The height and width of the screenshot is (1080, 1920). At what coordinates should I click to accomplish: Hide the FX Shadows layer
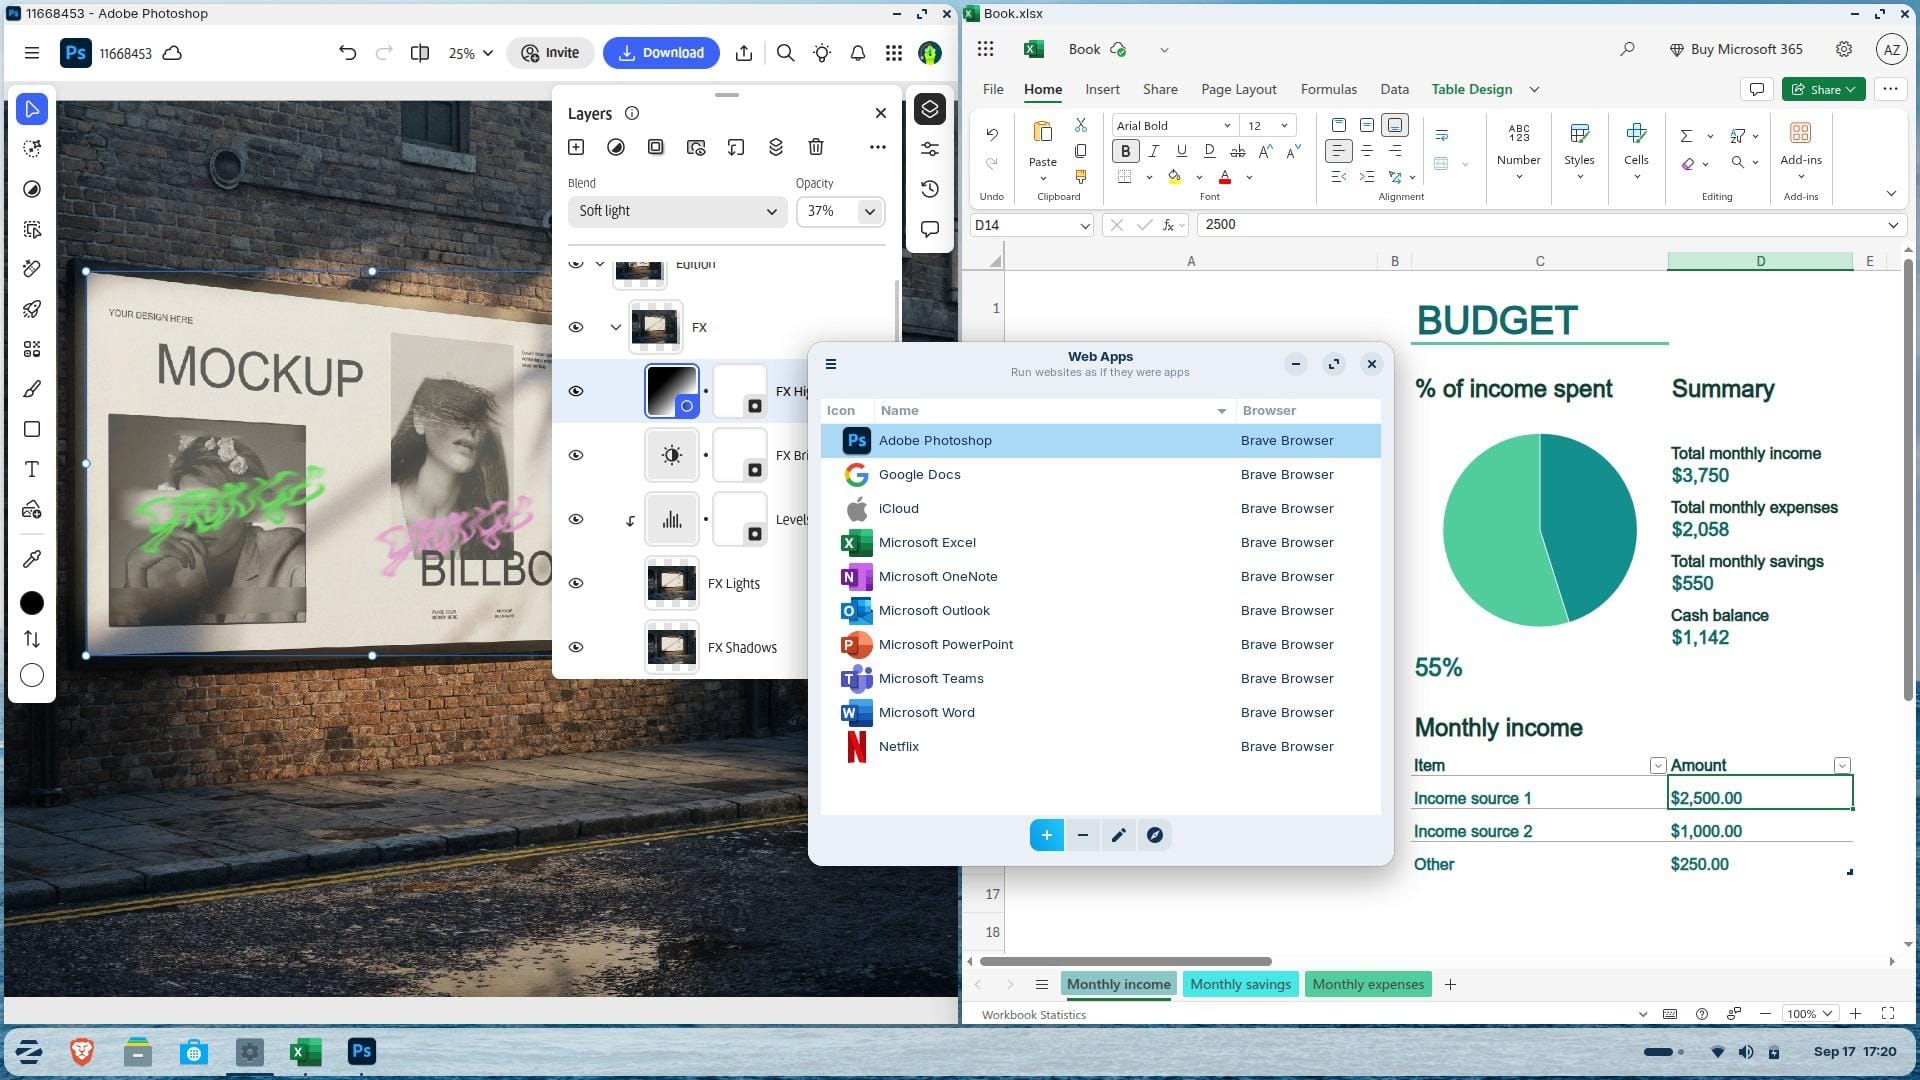point(576,647)
